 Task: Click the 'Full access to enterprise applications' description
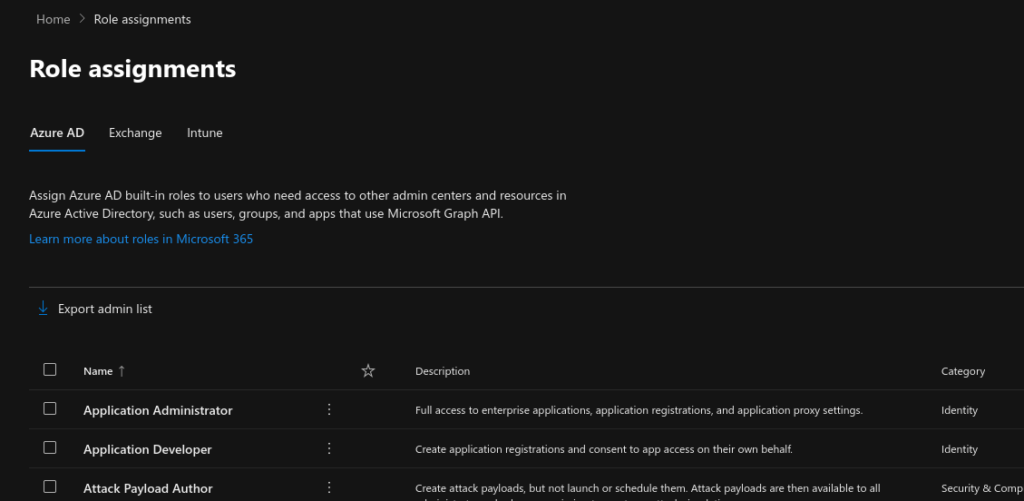(x=639, y=410)
